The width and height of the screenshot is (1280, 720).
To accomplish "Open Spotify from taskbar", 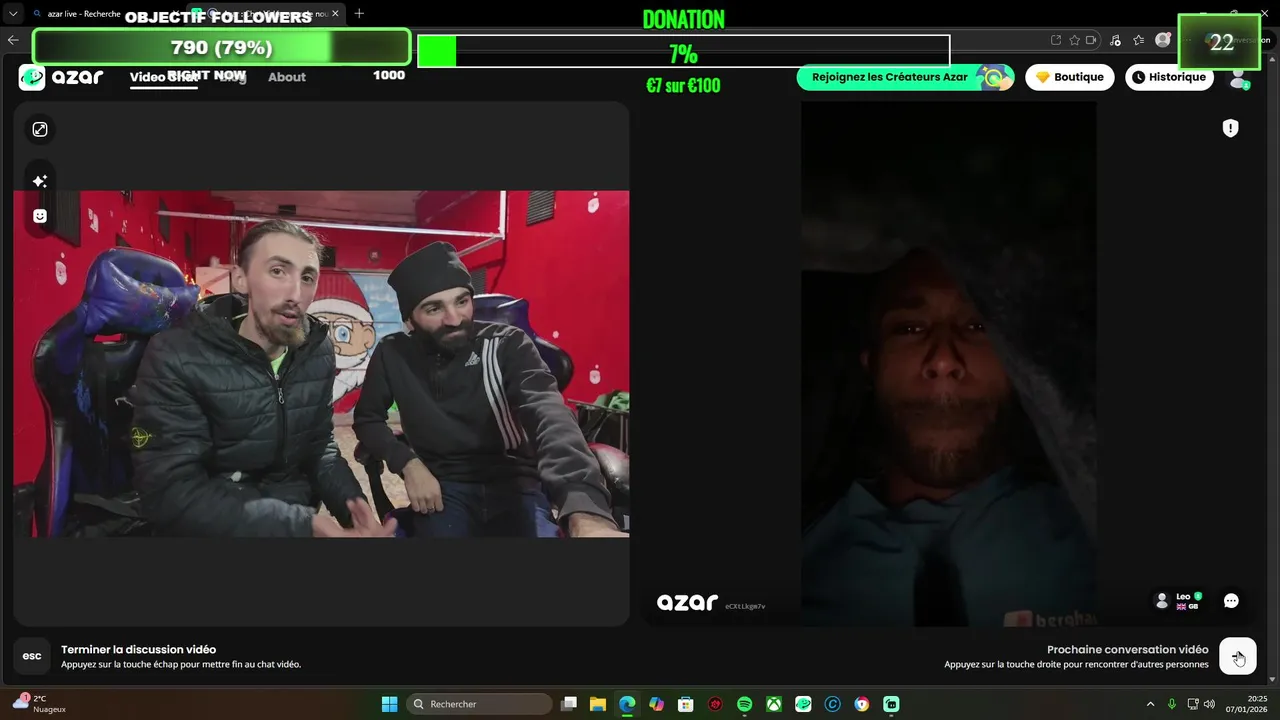I will [744, 704].
